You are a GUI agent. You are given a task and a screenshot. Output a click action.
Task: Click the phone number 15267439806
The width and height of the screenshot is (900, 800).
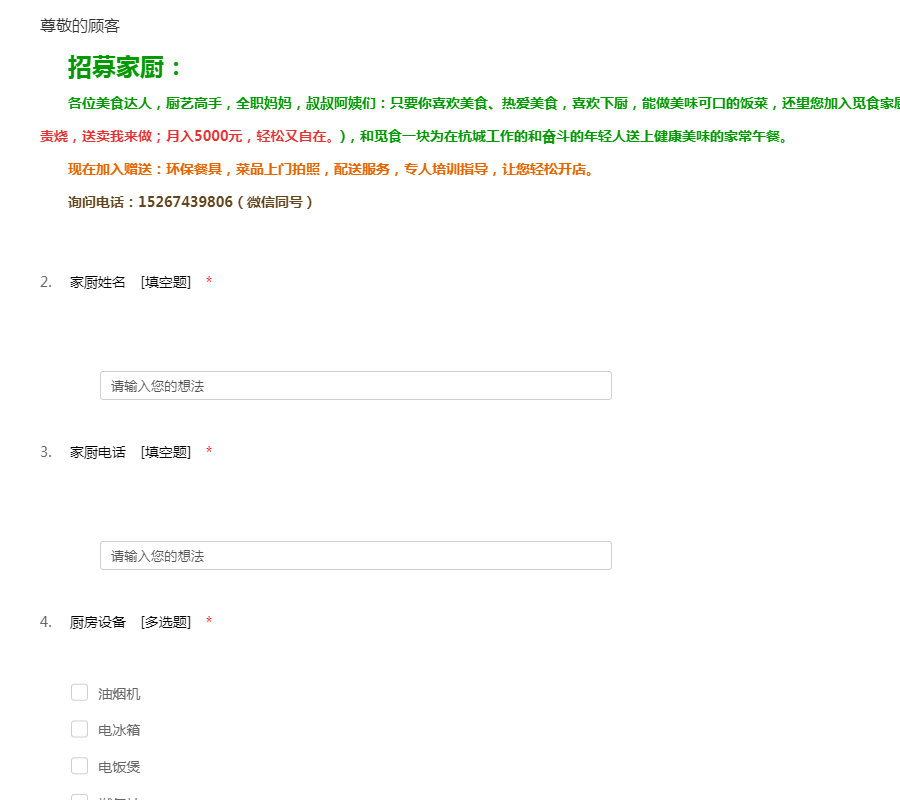185,202
